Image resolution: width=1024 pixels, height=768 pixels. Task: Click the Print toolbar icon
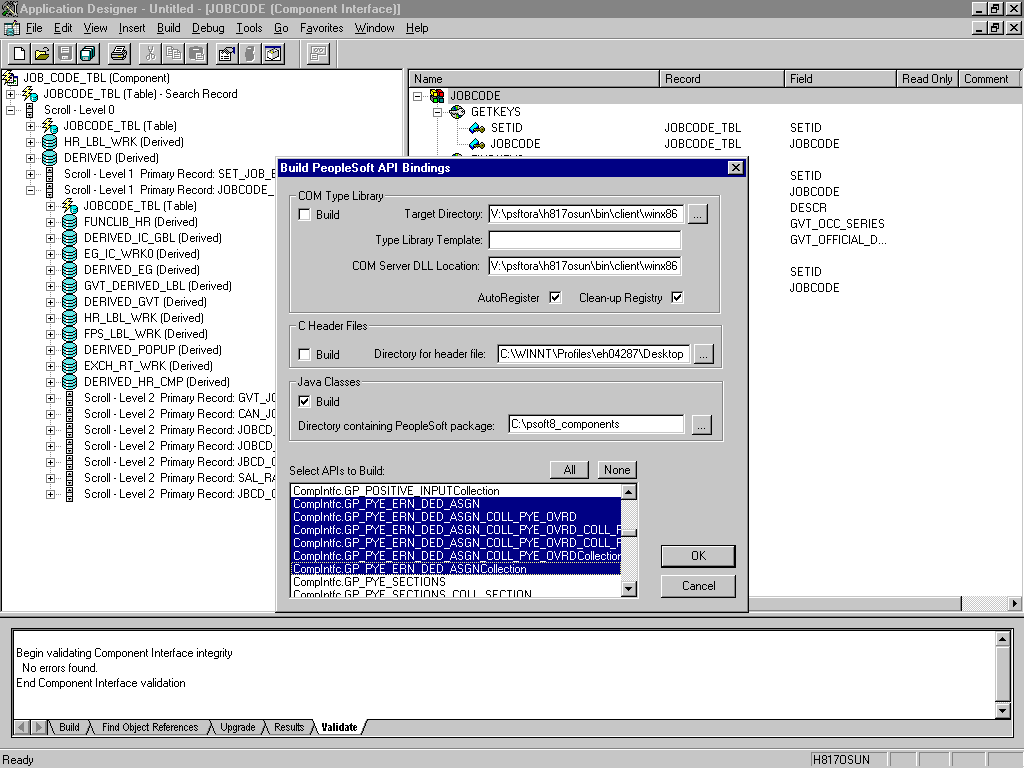point(119,54)
